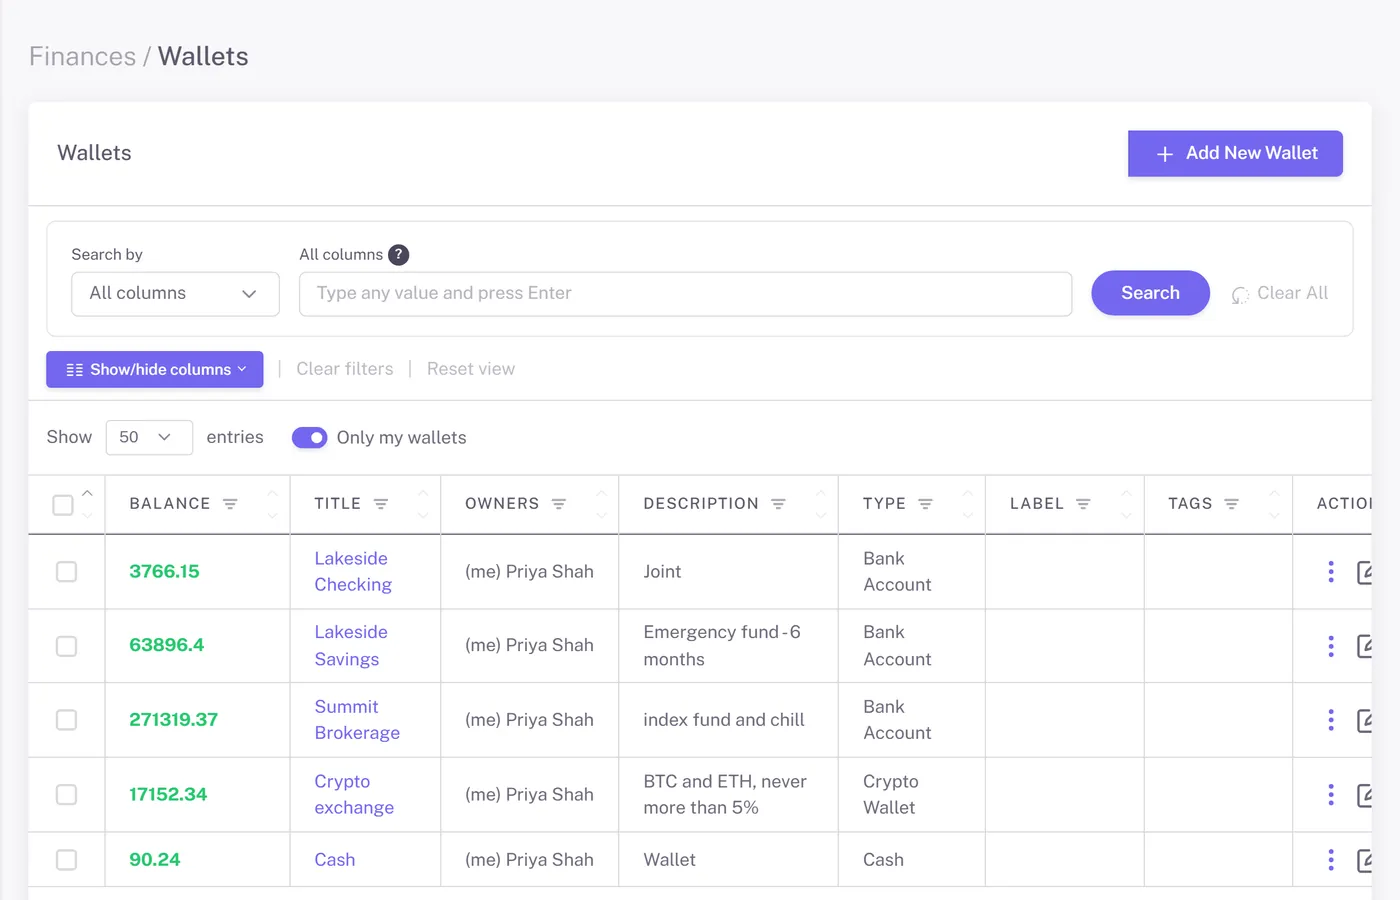The image size is (1400, 900).
Task: Open filter icon on Type column
Action: pyautogui.click(x=925, y=504)
